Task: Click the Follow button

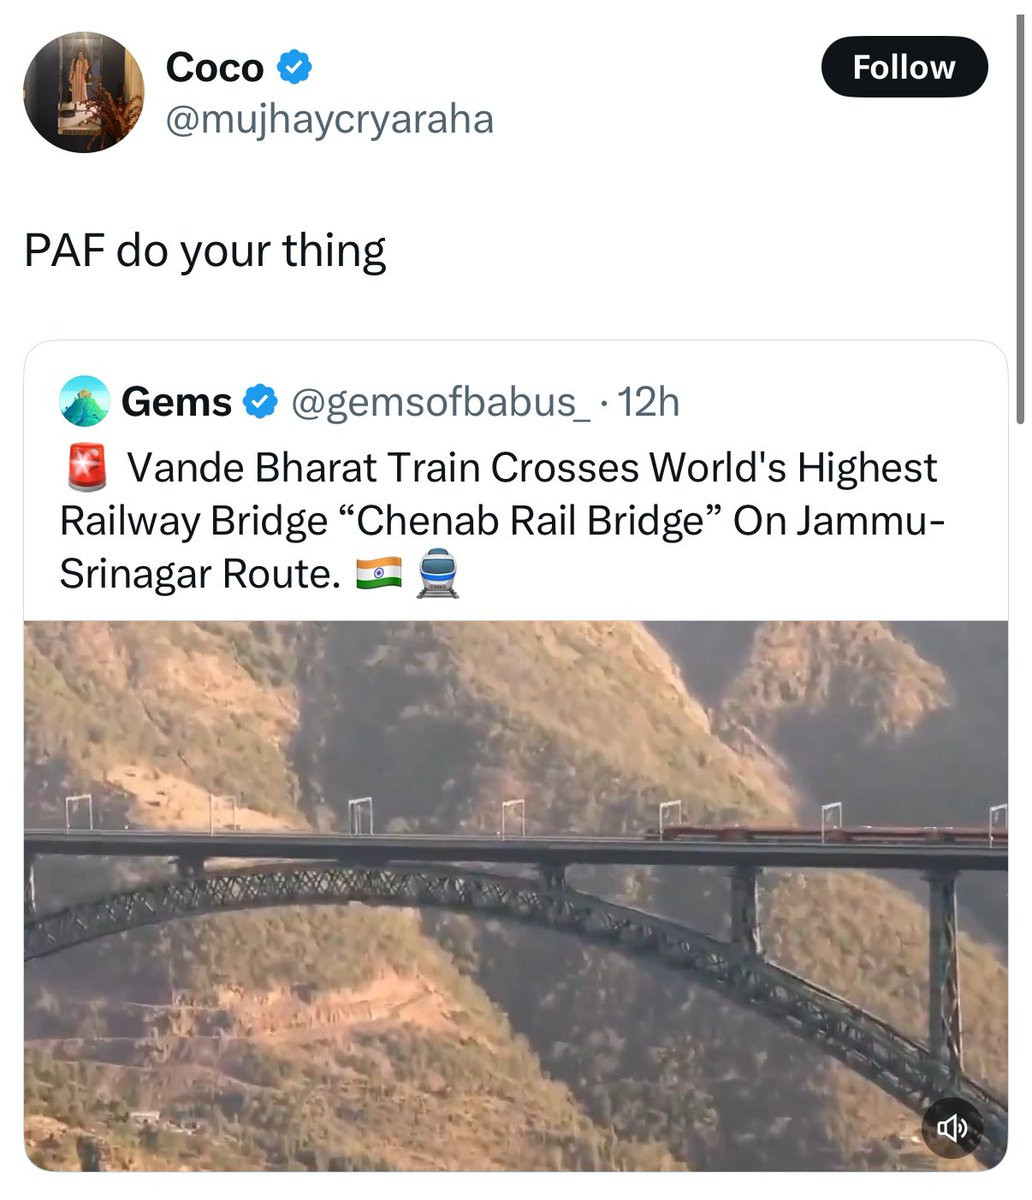Action: tap(904, 67)
